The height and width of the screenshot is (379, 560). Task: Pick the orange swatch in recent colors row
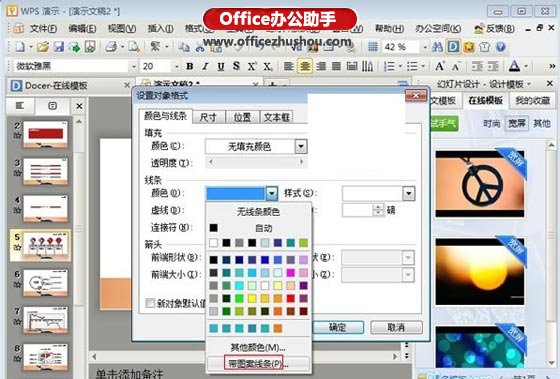[x=278, y=328]
